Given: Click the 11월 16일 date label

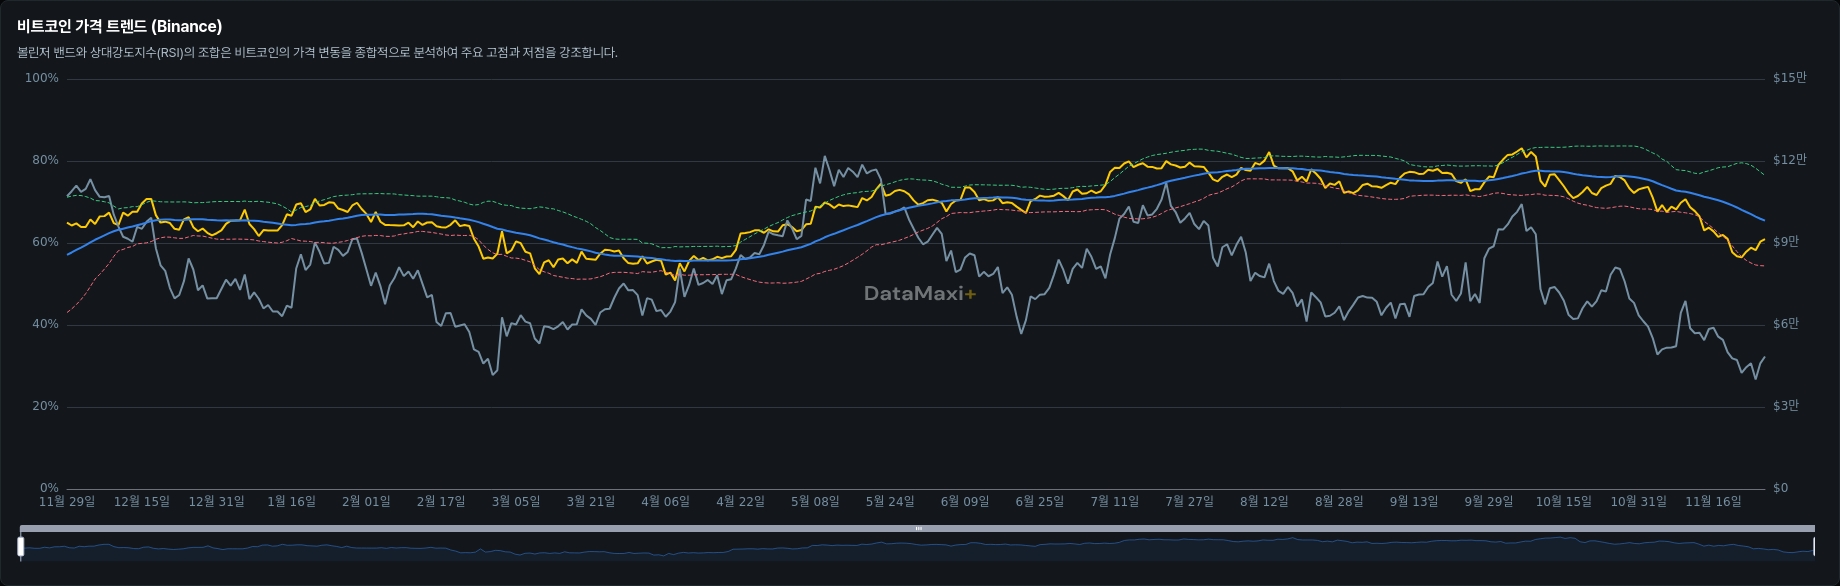Looking at the screenshot, I should [x=1713, y=502].
